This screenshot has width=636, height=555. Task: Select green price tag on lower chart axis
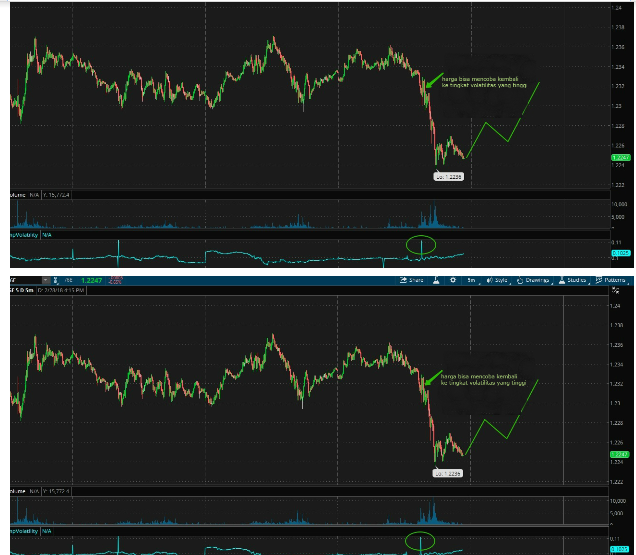click(620, 455)
